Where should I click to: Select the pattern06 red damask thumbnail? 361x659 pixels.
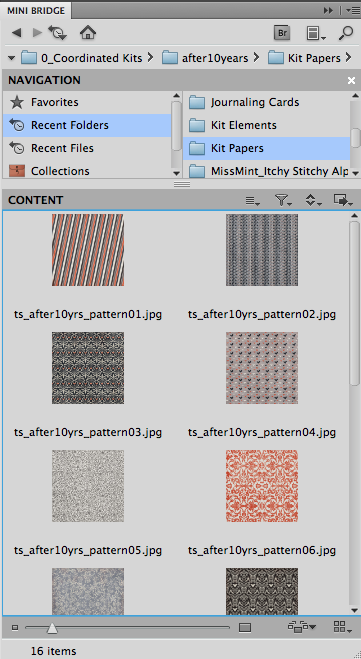pos(262,486)
